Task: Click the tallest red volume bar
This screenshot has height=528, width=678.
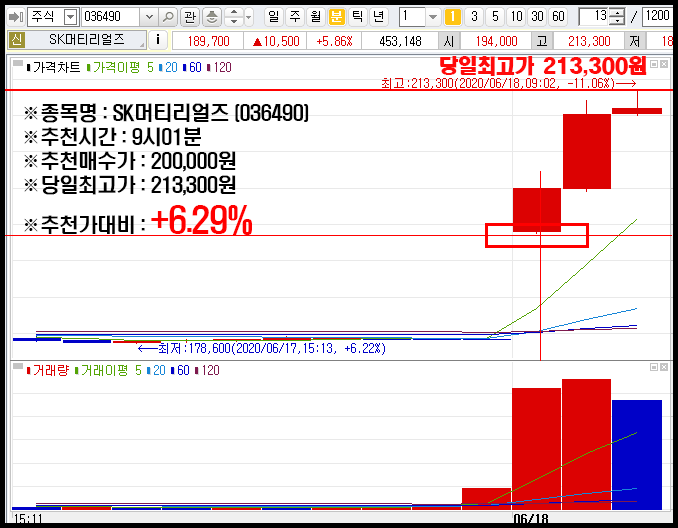Action: [x=586, y=444]
